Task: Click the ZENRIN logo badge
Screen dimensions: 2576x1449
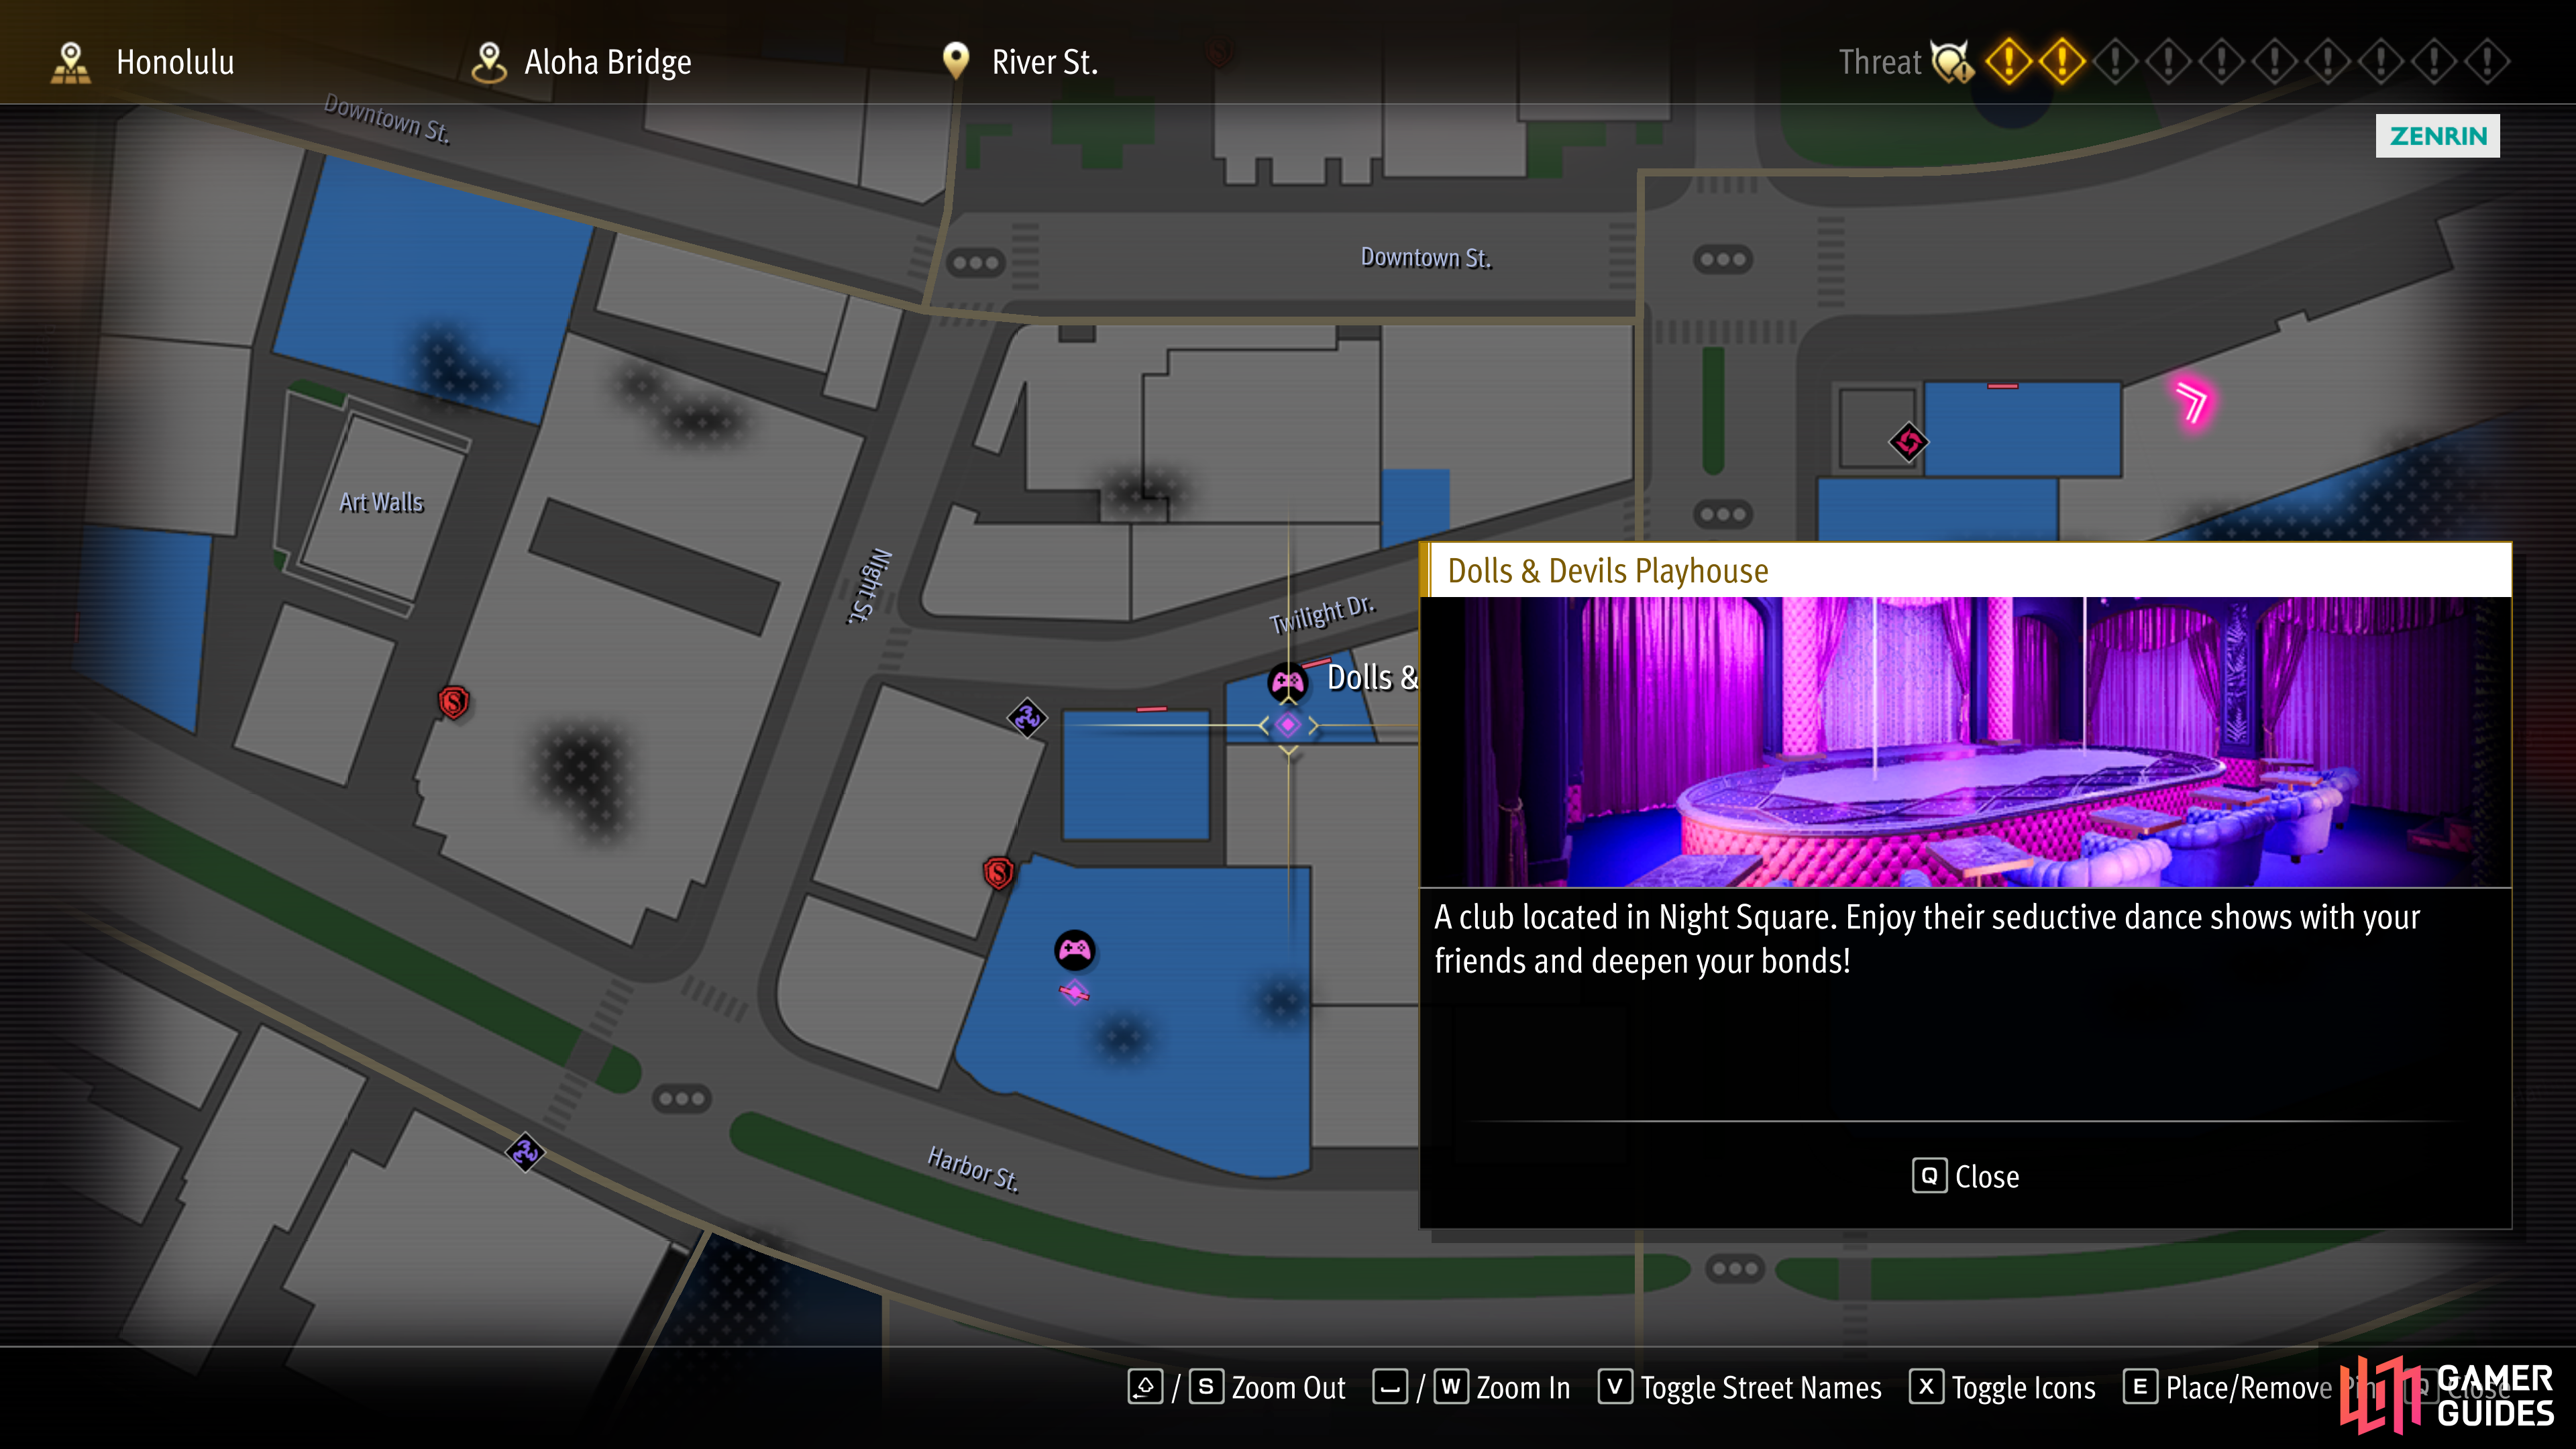Action: coord(2437,136)
